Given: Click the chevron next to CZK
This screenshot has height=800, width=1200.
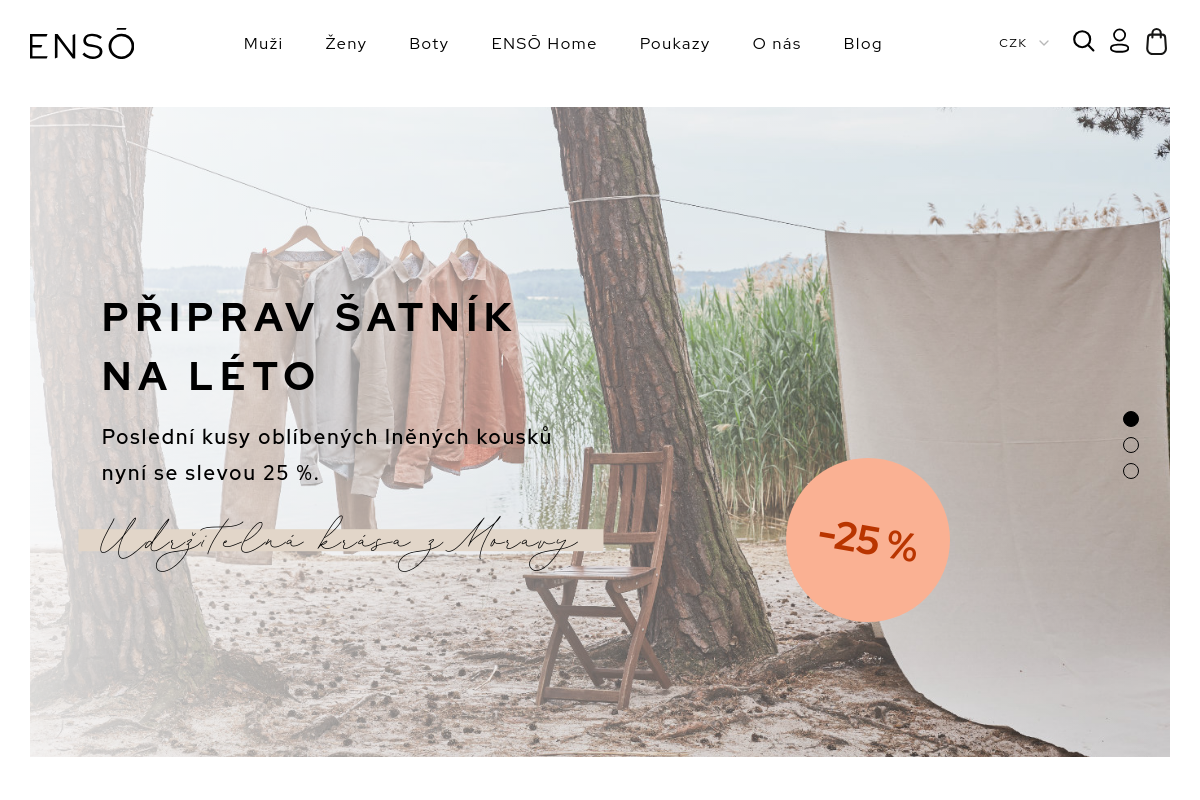Looking at the screenshot, I should click(1044, 43).
